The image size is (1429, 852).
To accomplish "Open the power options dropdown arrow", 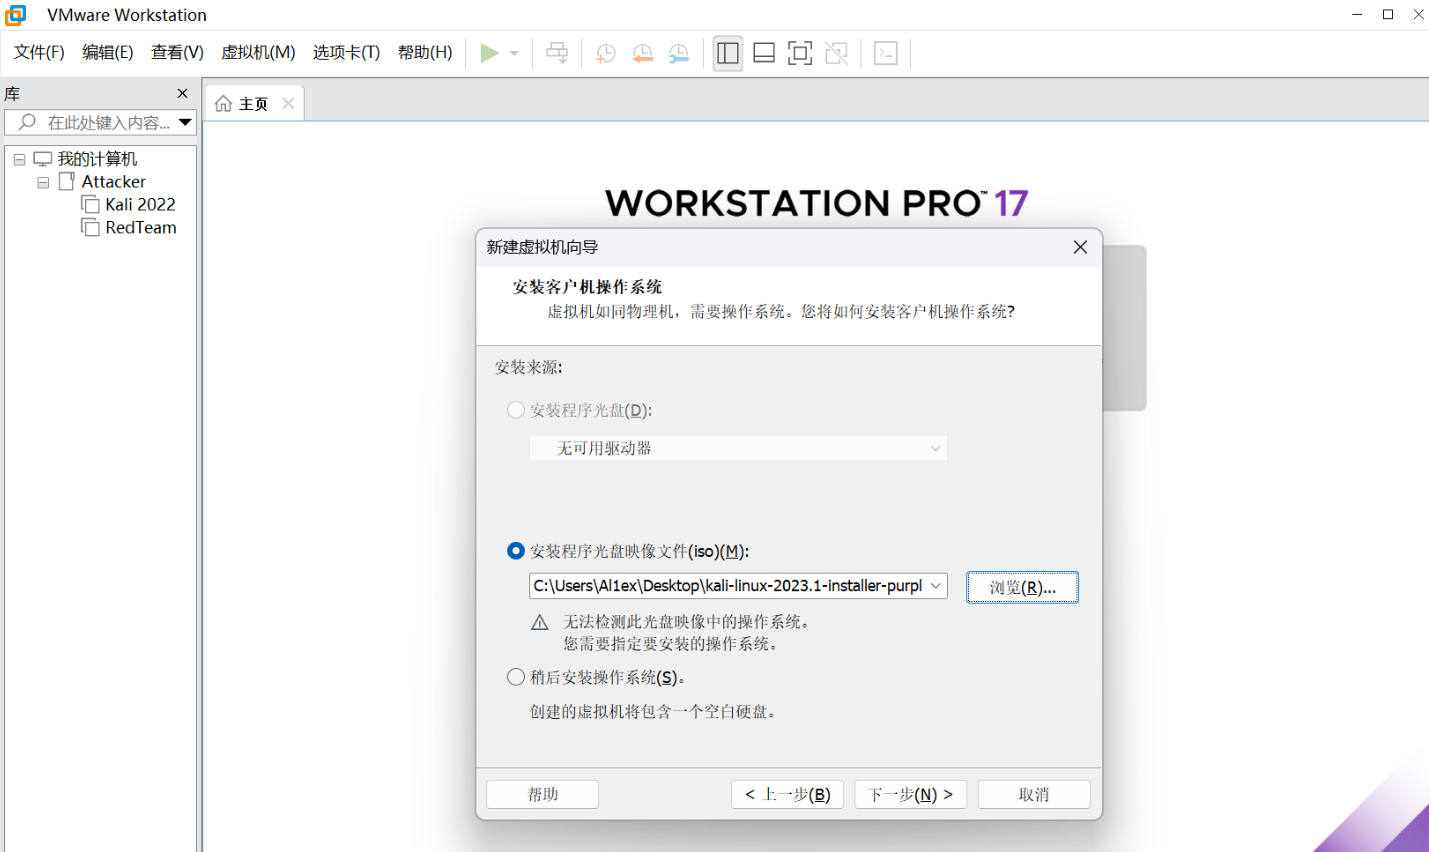I will [514, 54].
